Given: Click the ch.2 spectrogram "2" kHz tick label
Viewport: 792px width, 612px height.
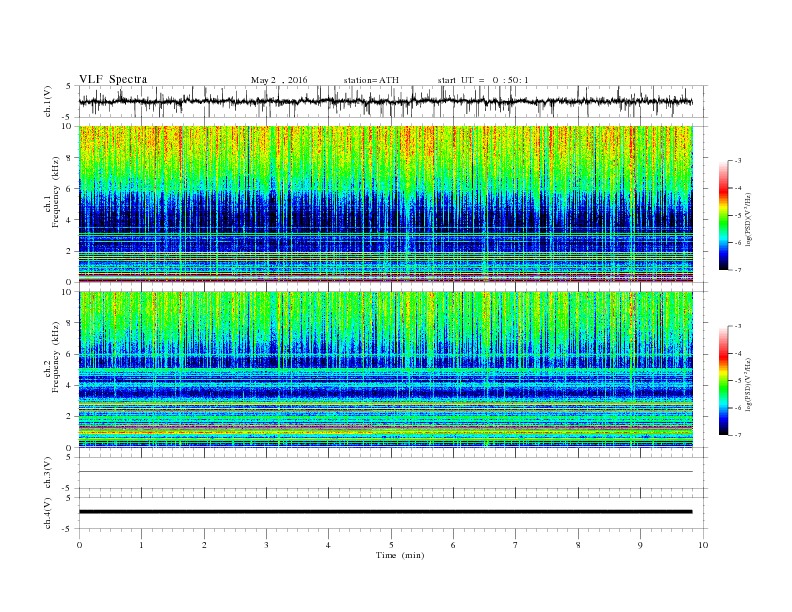Looking at the screenshot, I should click(69, 416).
